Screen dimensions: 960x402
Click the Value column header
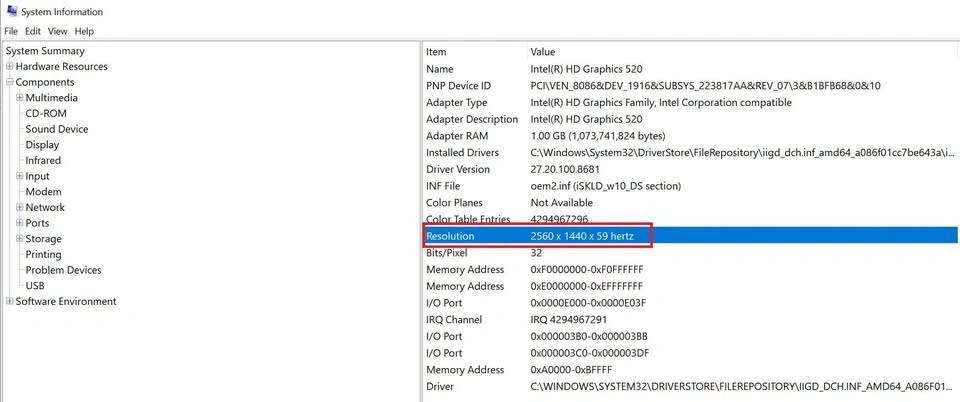pyautogui.click(x=543, y=51)
